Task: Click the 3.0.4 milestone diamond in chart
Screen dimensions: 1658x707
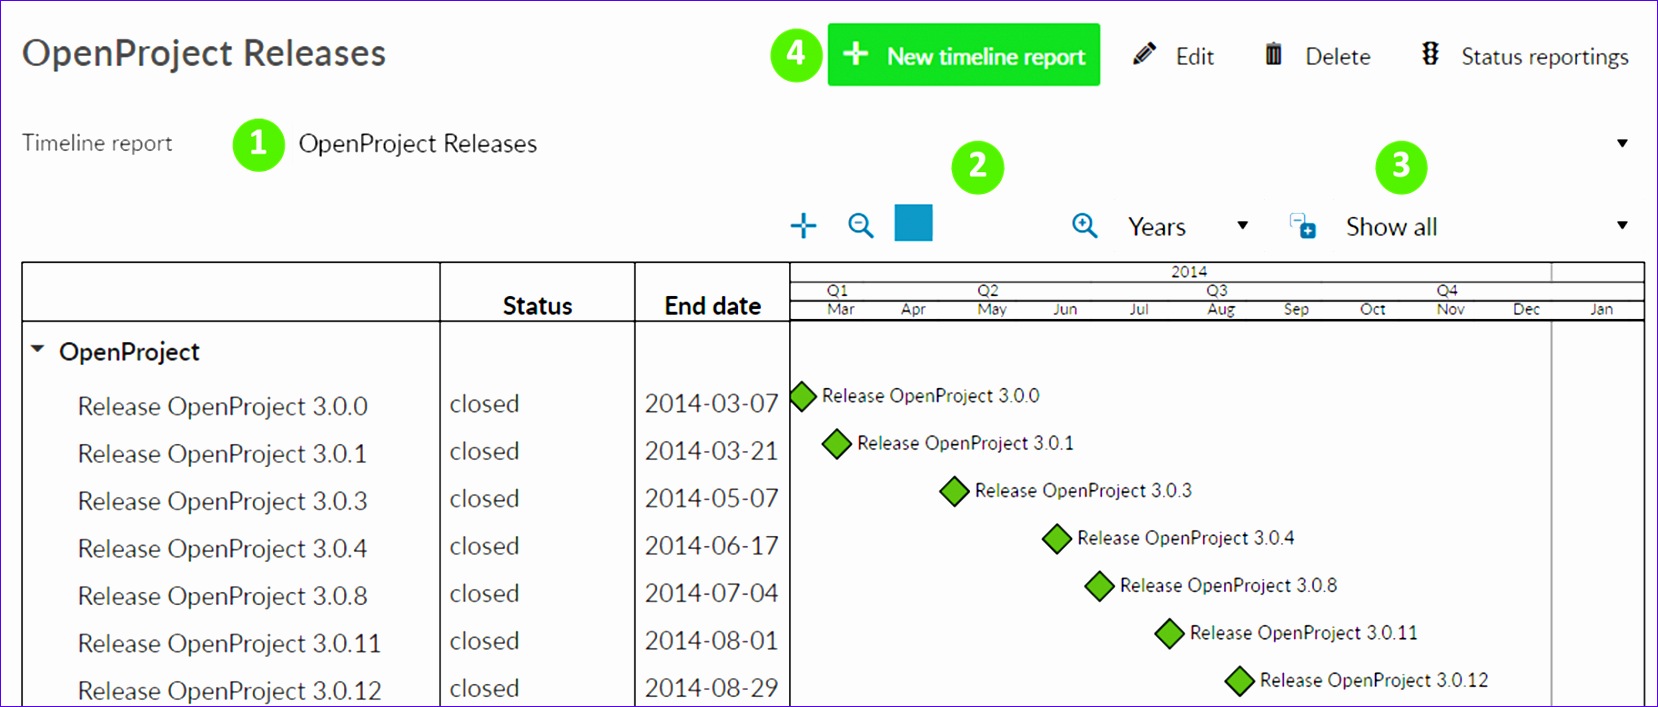Action: (x=1057, y=539)
